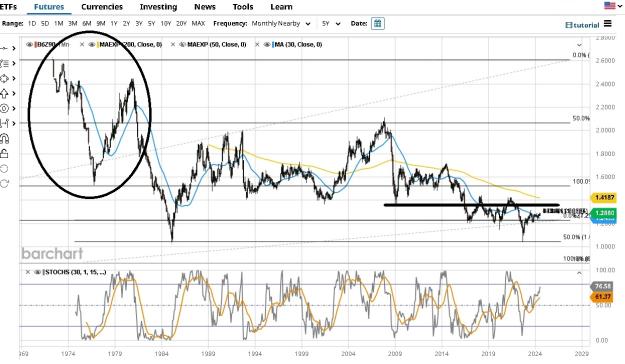
Task: Click the US flag country selector
Action: (x=610, y=6)
